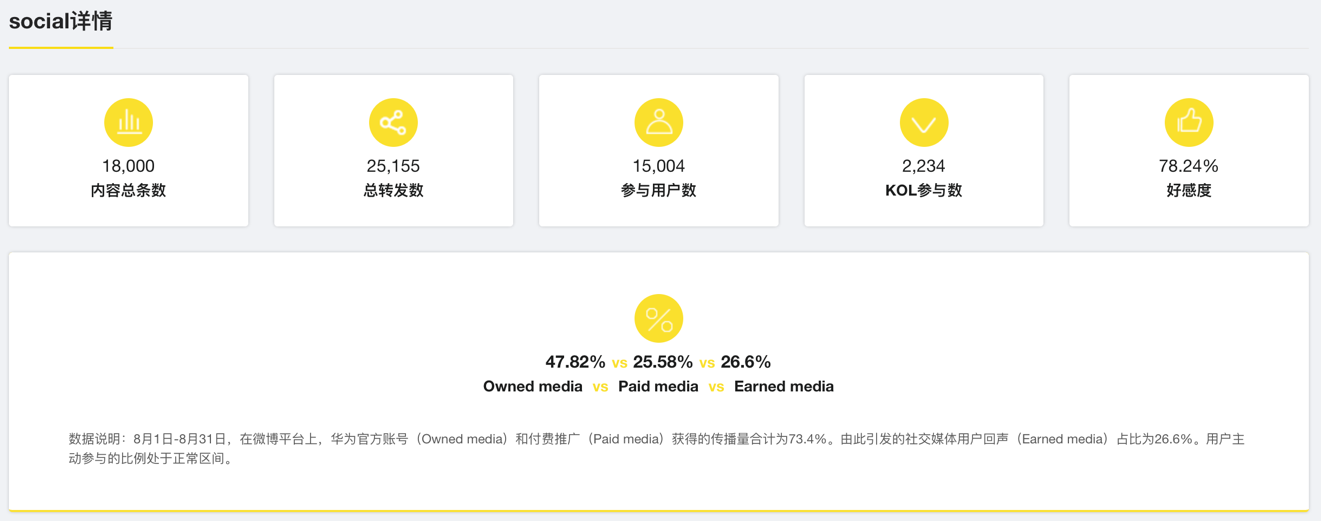Screen dimensions: 1321x521
Task: Click the Earned media label
Action: pos(784,386)
